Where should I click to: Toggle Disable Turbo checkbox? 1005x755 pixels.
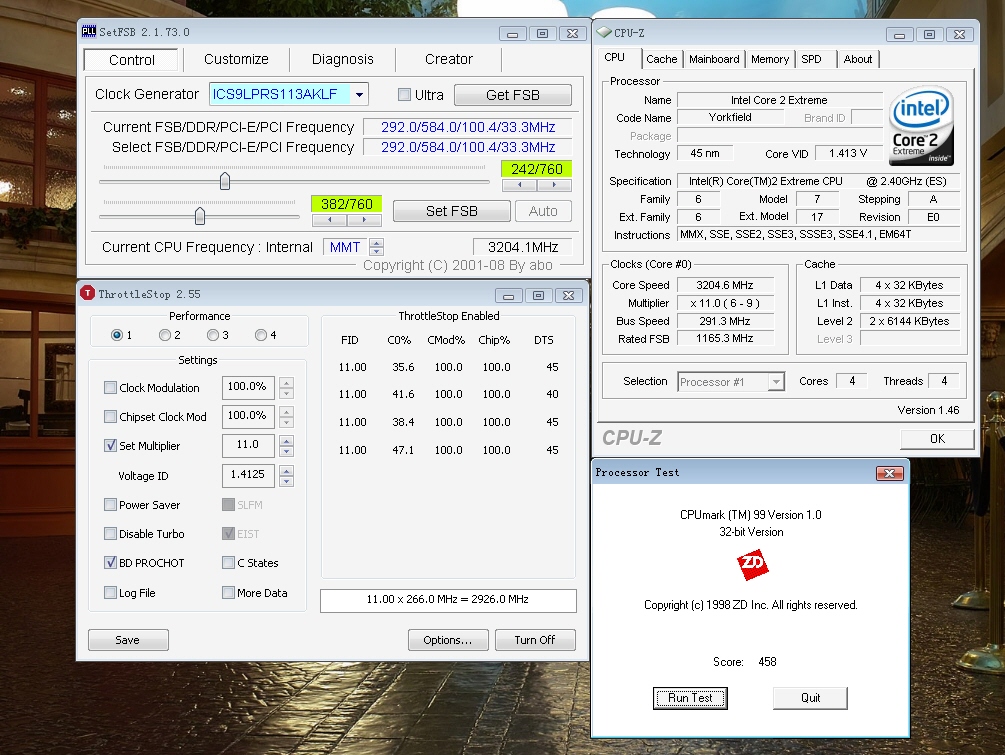[110, 533]
